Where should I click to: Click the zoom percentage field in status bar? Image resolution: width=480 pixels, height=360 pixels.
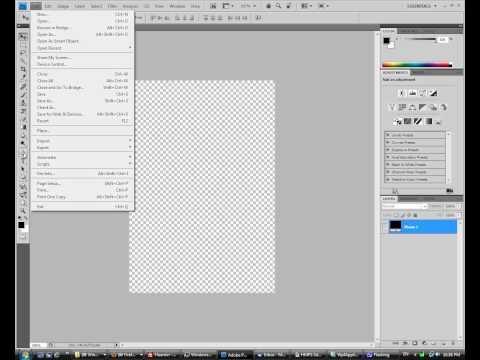[x=39, y=345]
